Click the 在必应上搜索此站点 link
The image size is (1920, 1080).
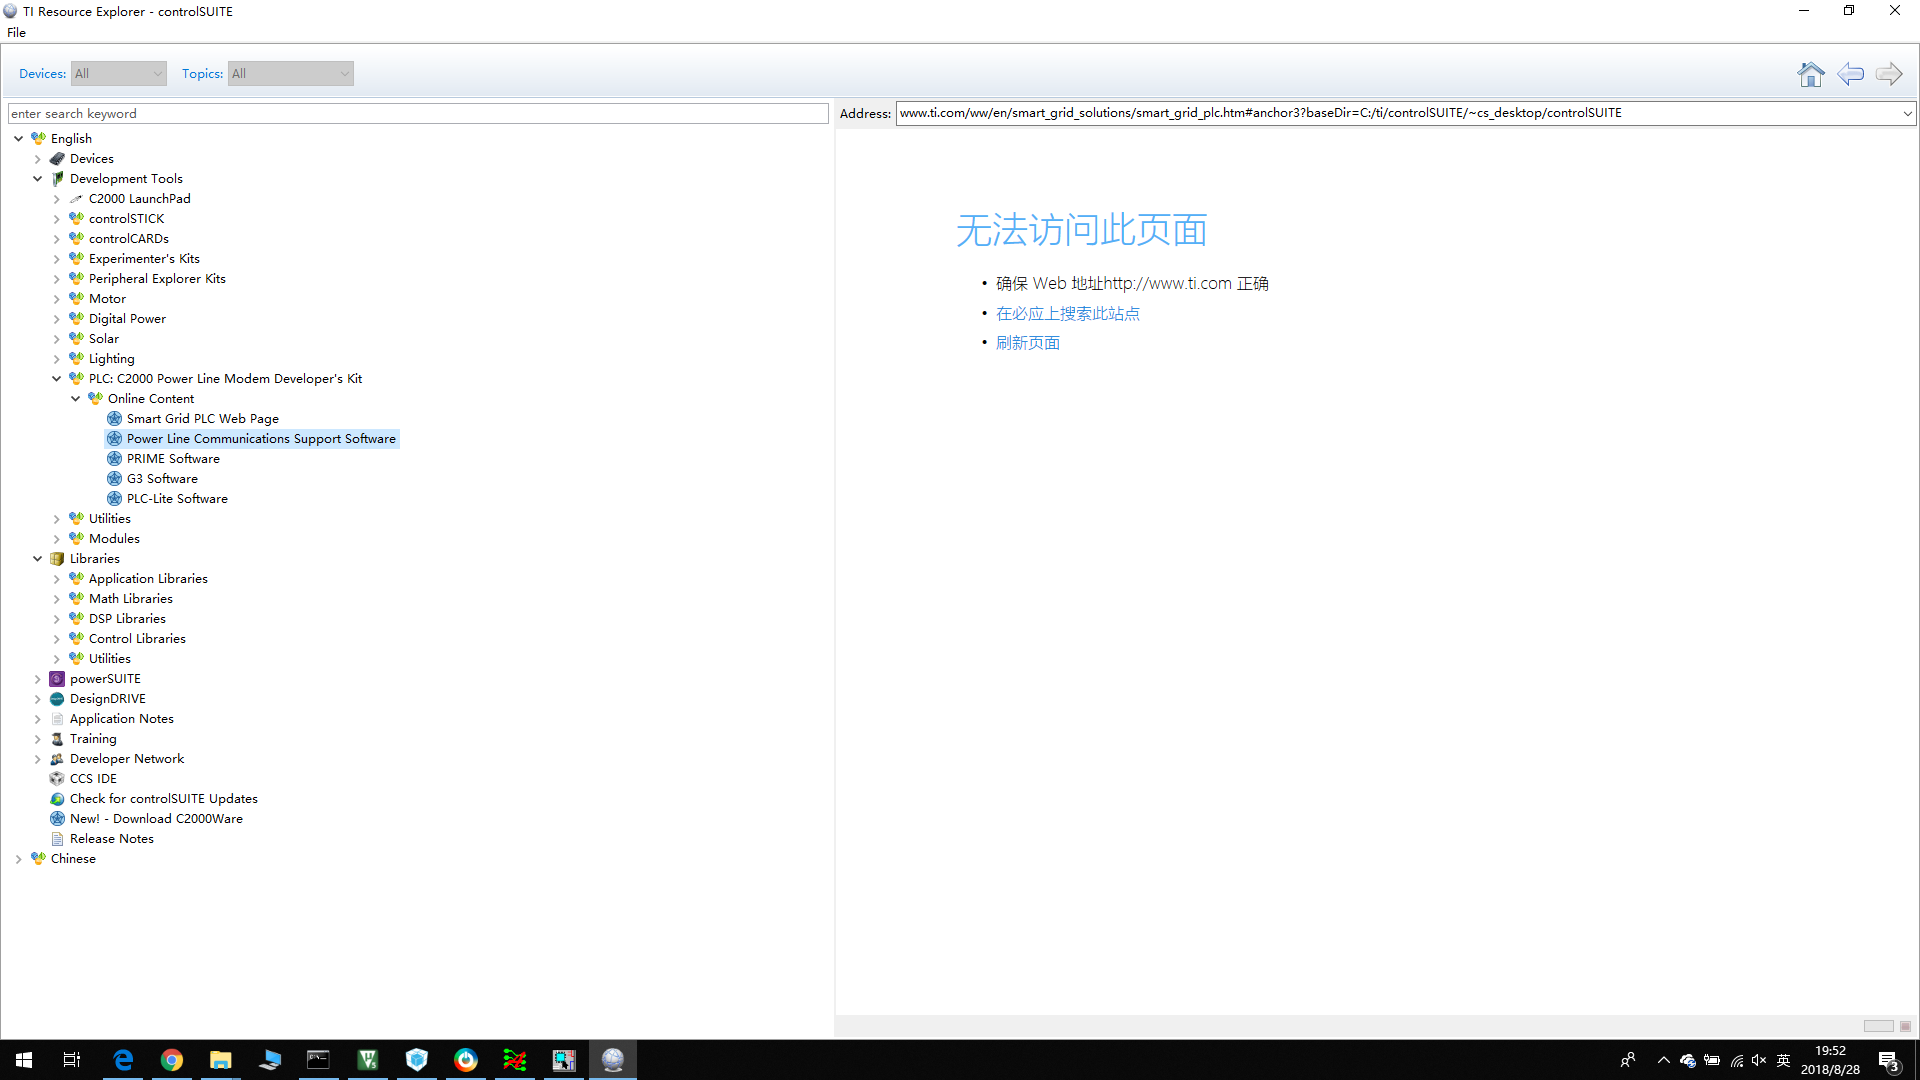(x=1067, y=314)
